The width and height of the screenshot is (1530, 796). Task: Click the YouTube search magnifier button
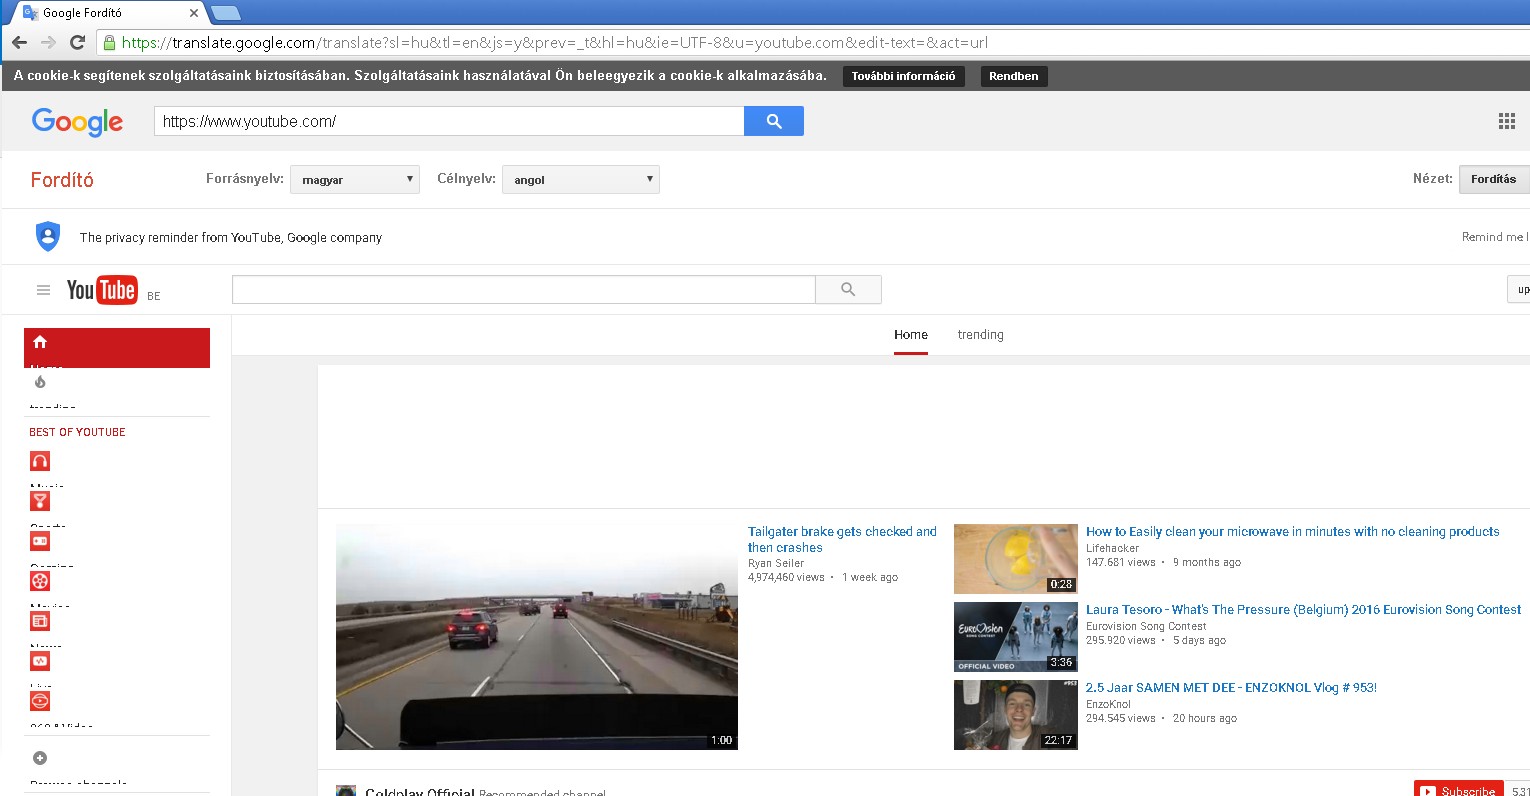[x=848, y=290]
